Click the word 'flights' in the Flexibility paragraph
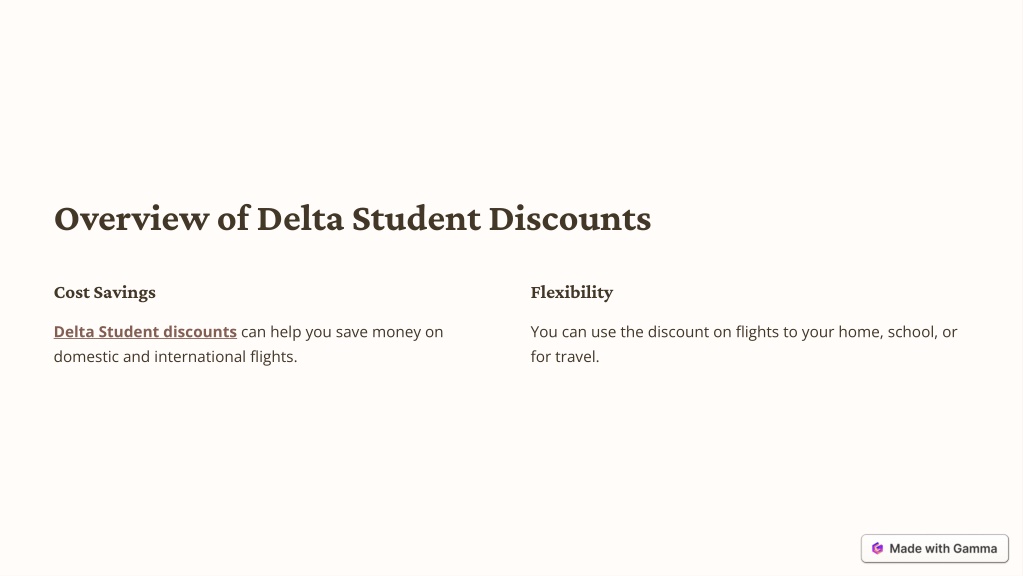Image resolution: width=1023 pixels, height=576 pixels. click(757, 332)
